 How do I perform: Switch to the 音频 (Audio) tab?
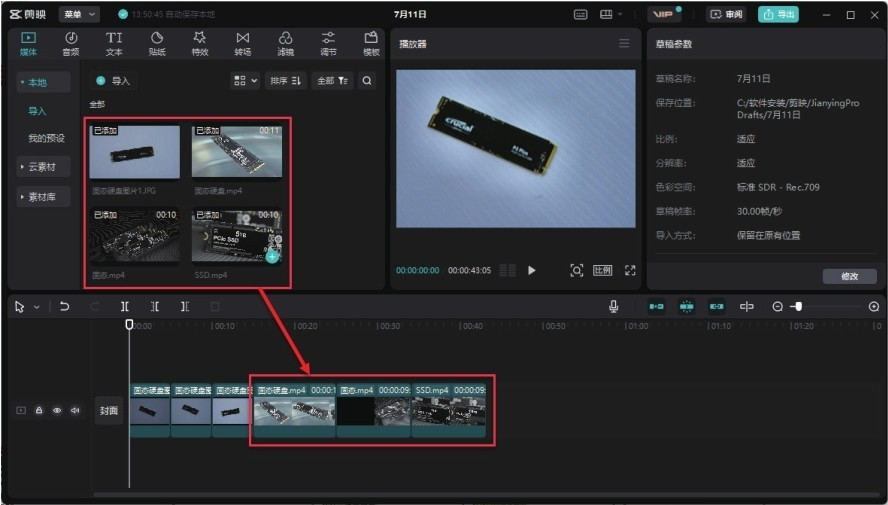coord(71,44)
